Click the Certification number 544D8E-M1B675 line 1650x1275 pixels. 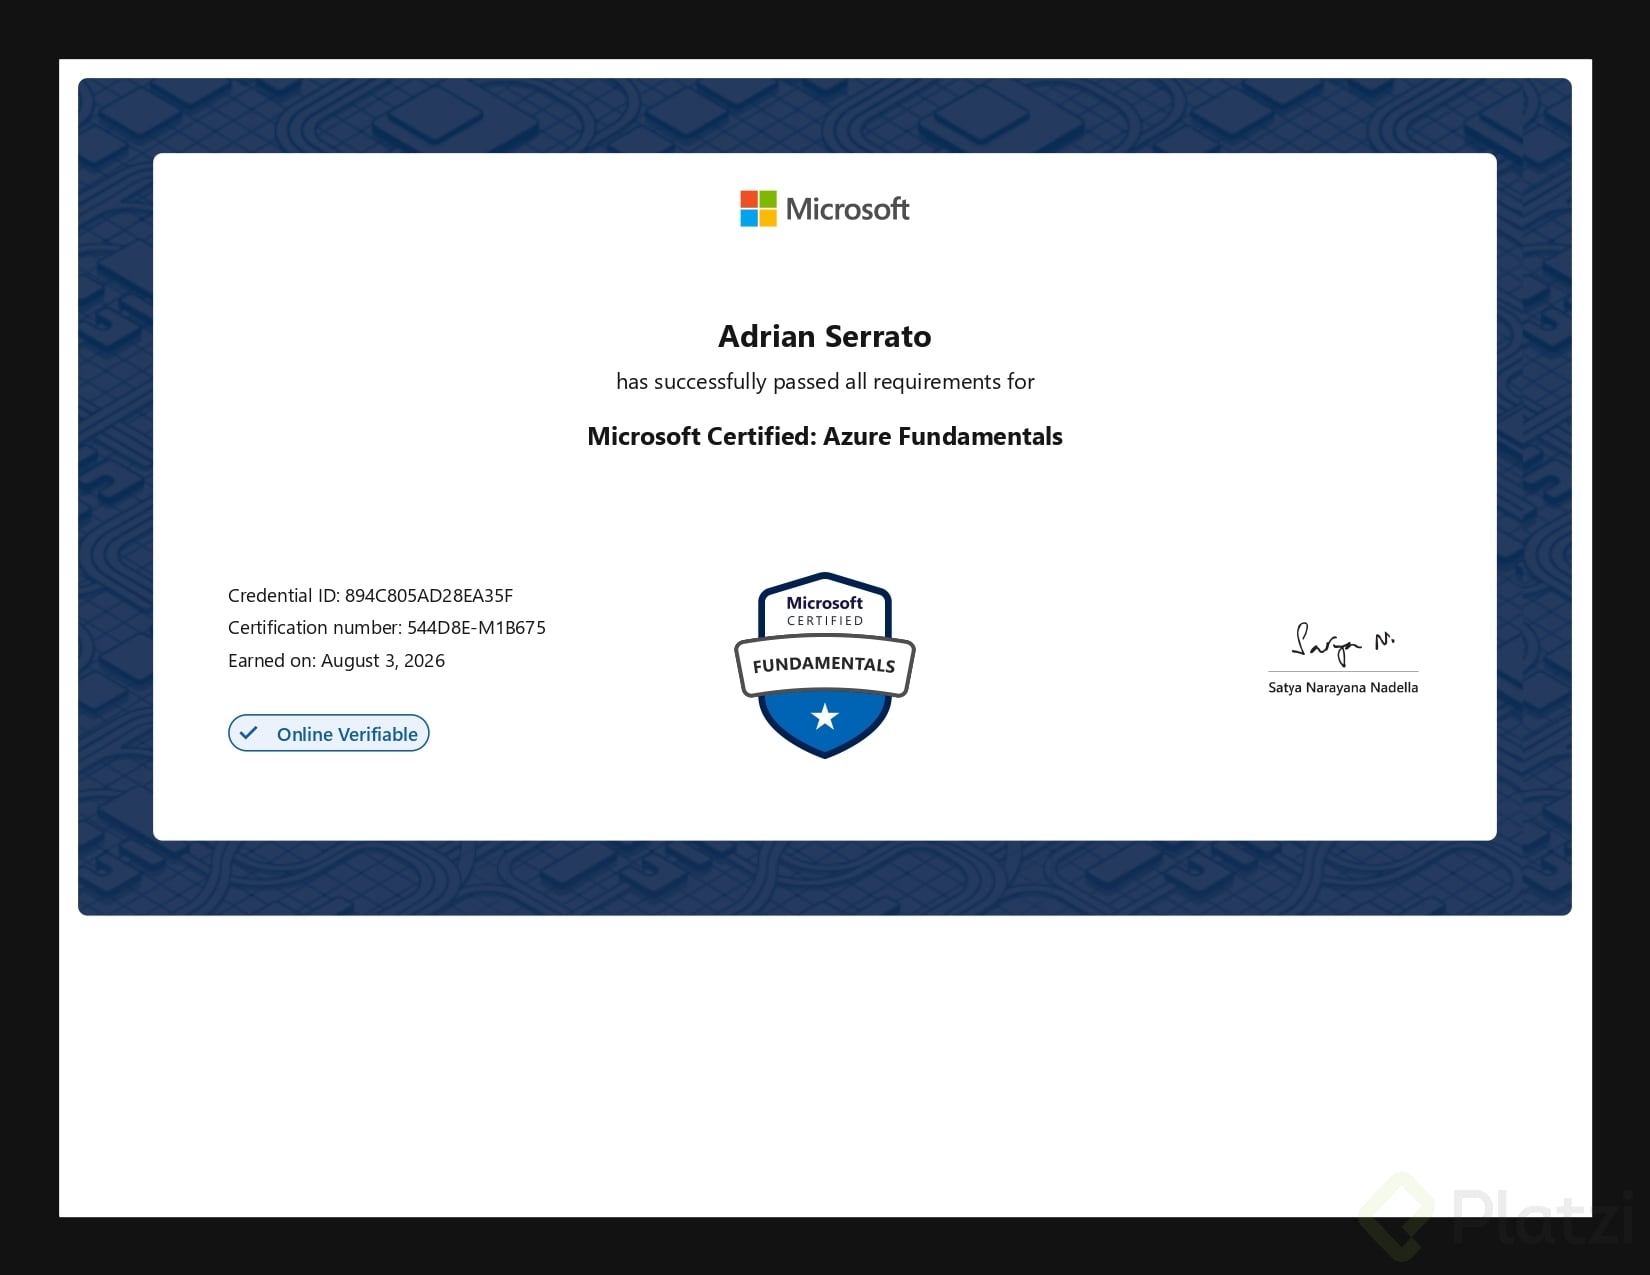[387, 627]
